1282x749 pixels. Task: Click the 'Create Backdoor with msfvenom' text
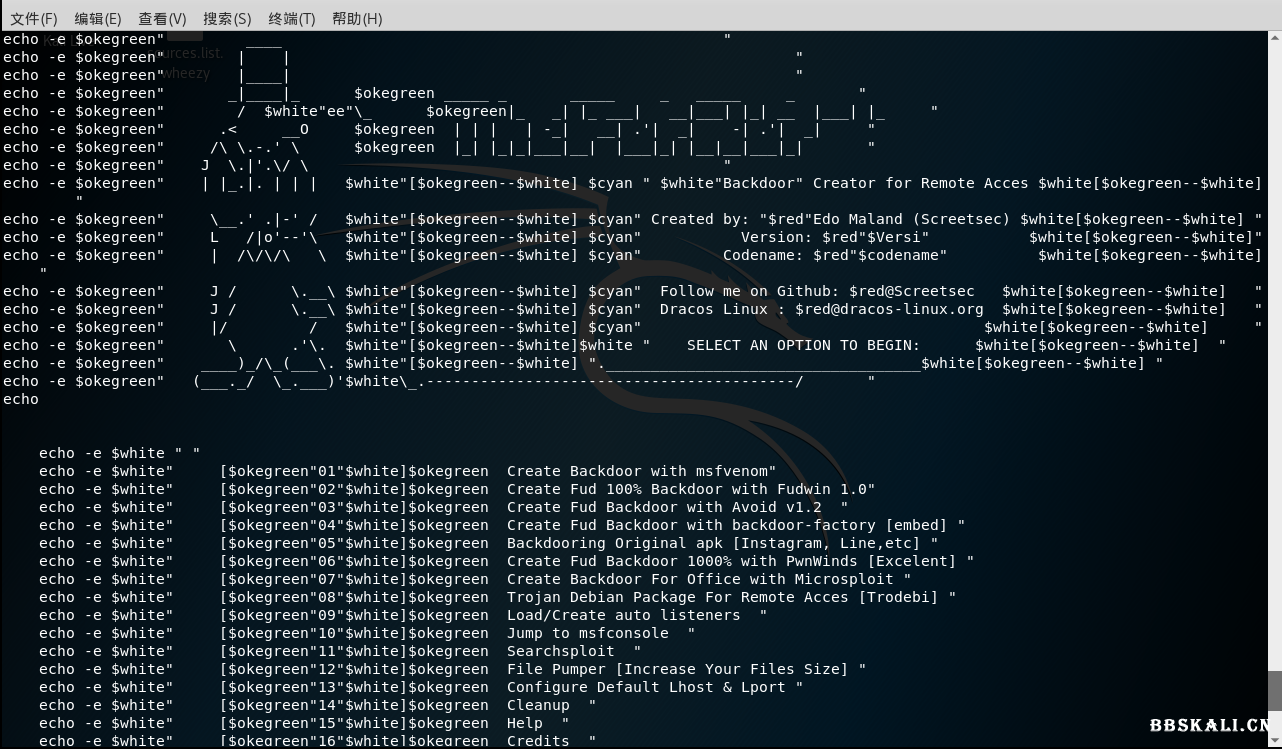[x=640, y=471]
